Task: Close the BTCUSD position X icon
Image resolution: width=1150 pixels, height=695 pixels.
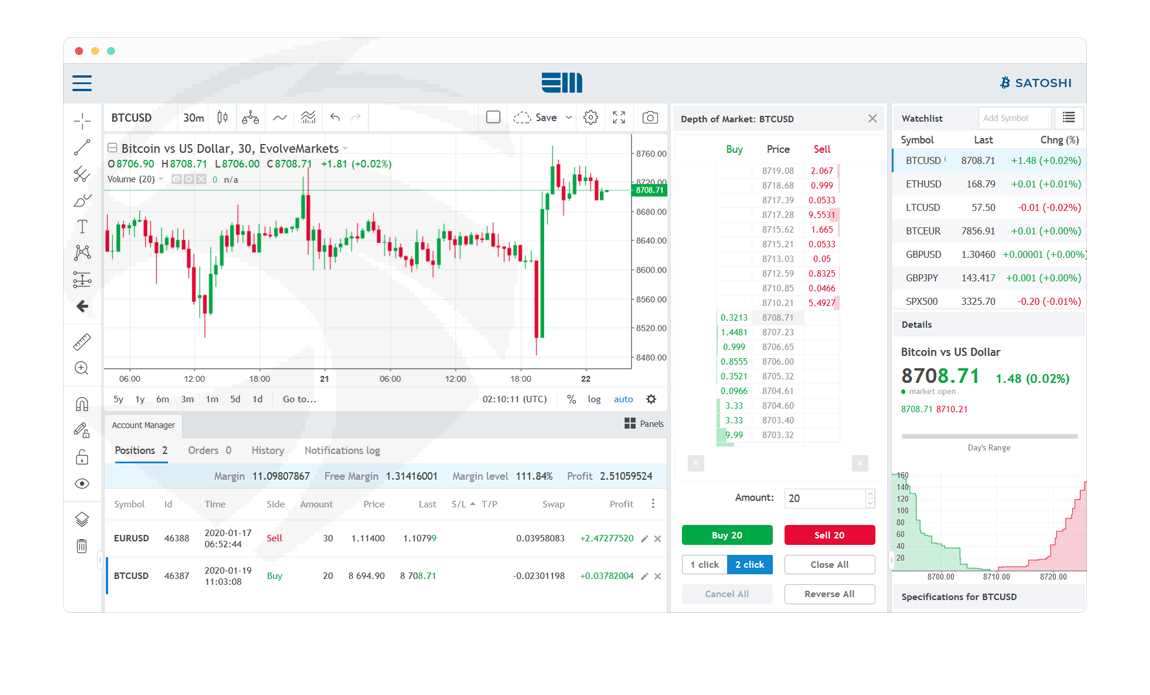Action: [x=658, y=576]
